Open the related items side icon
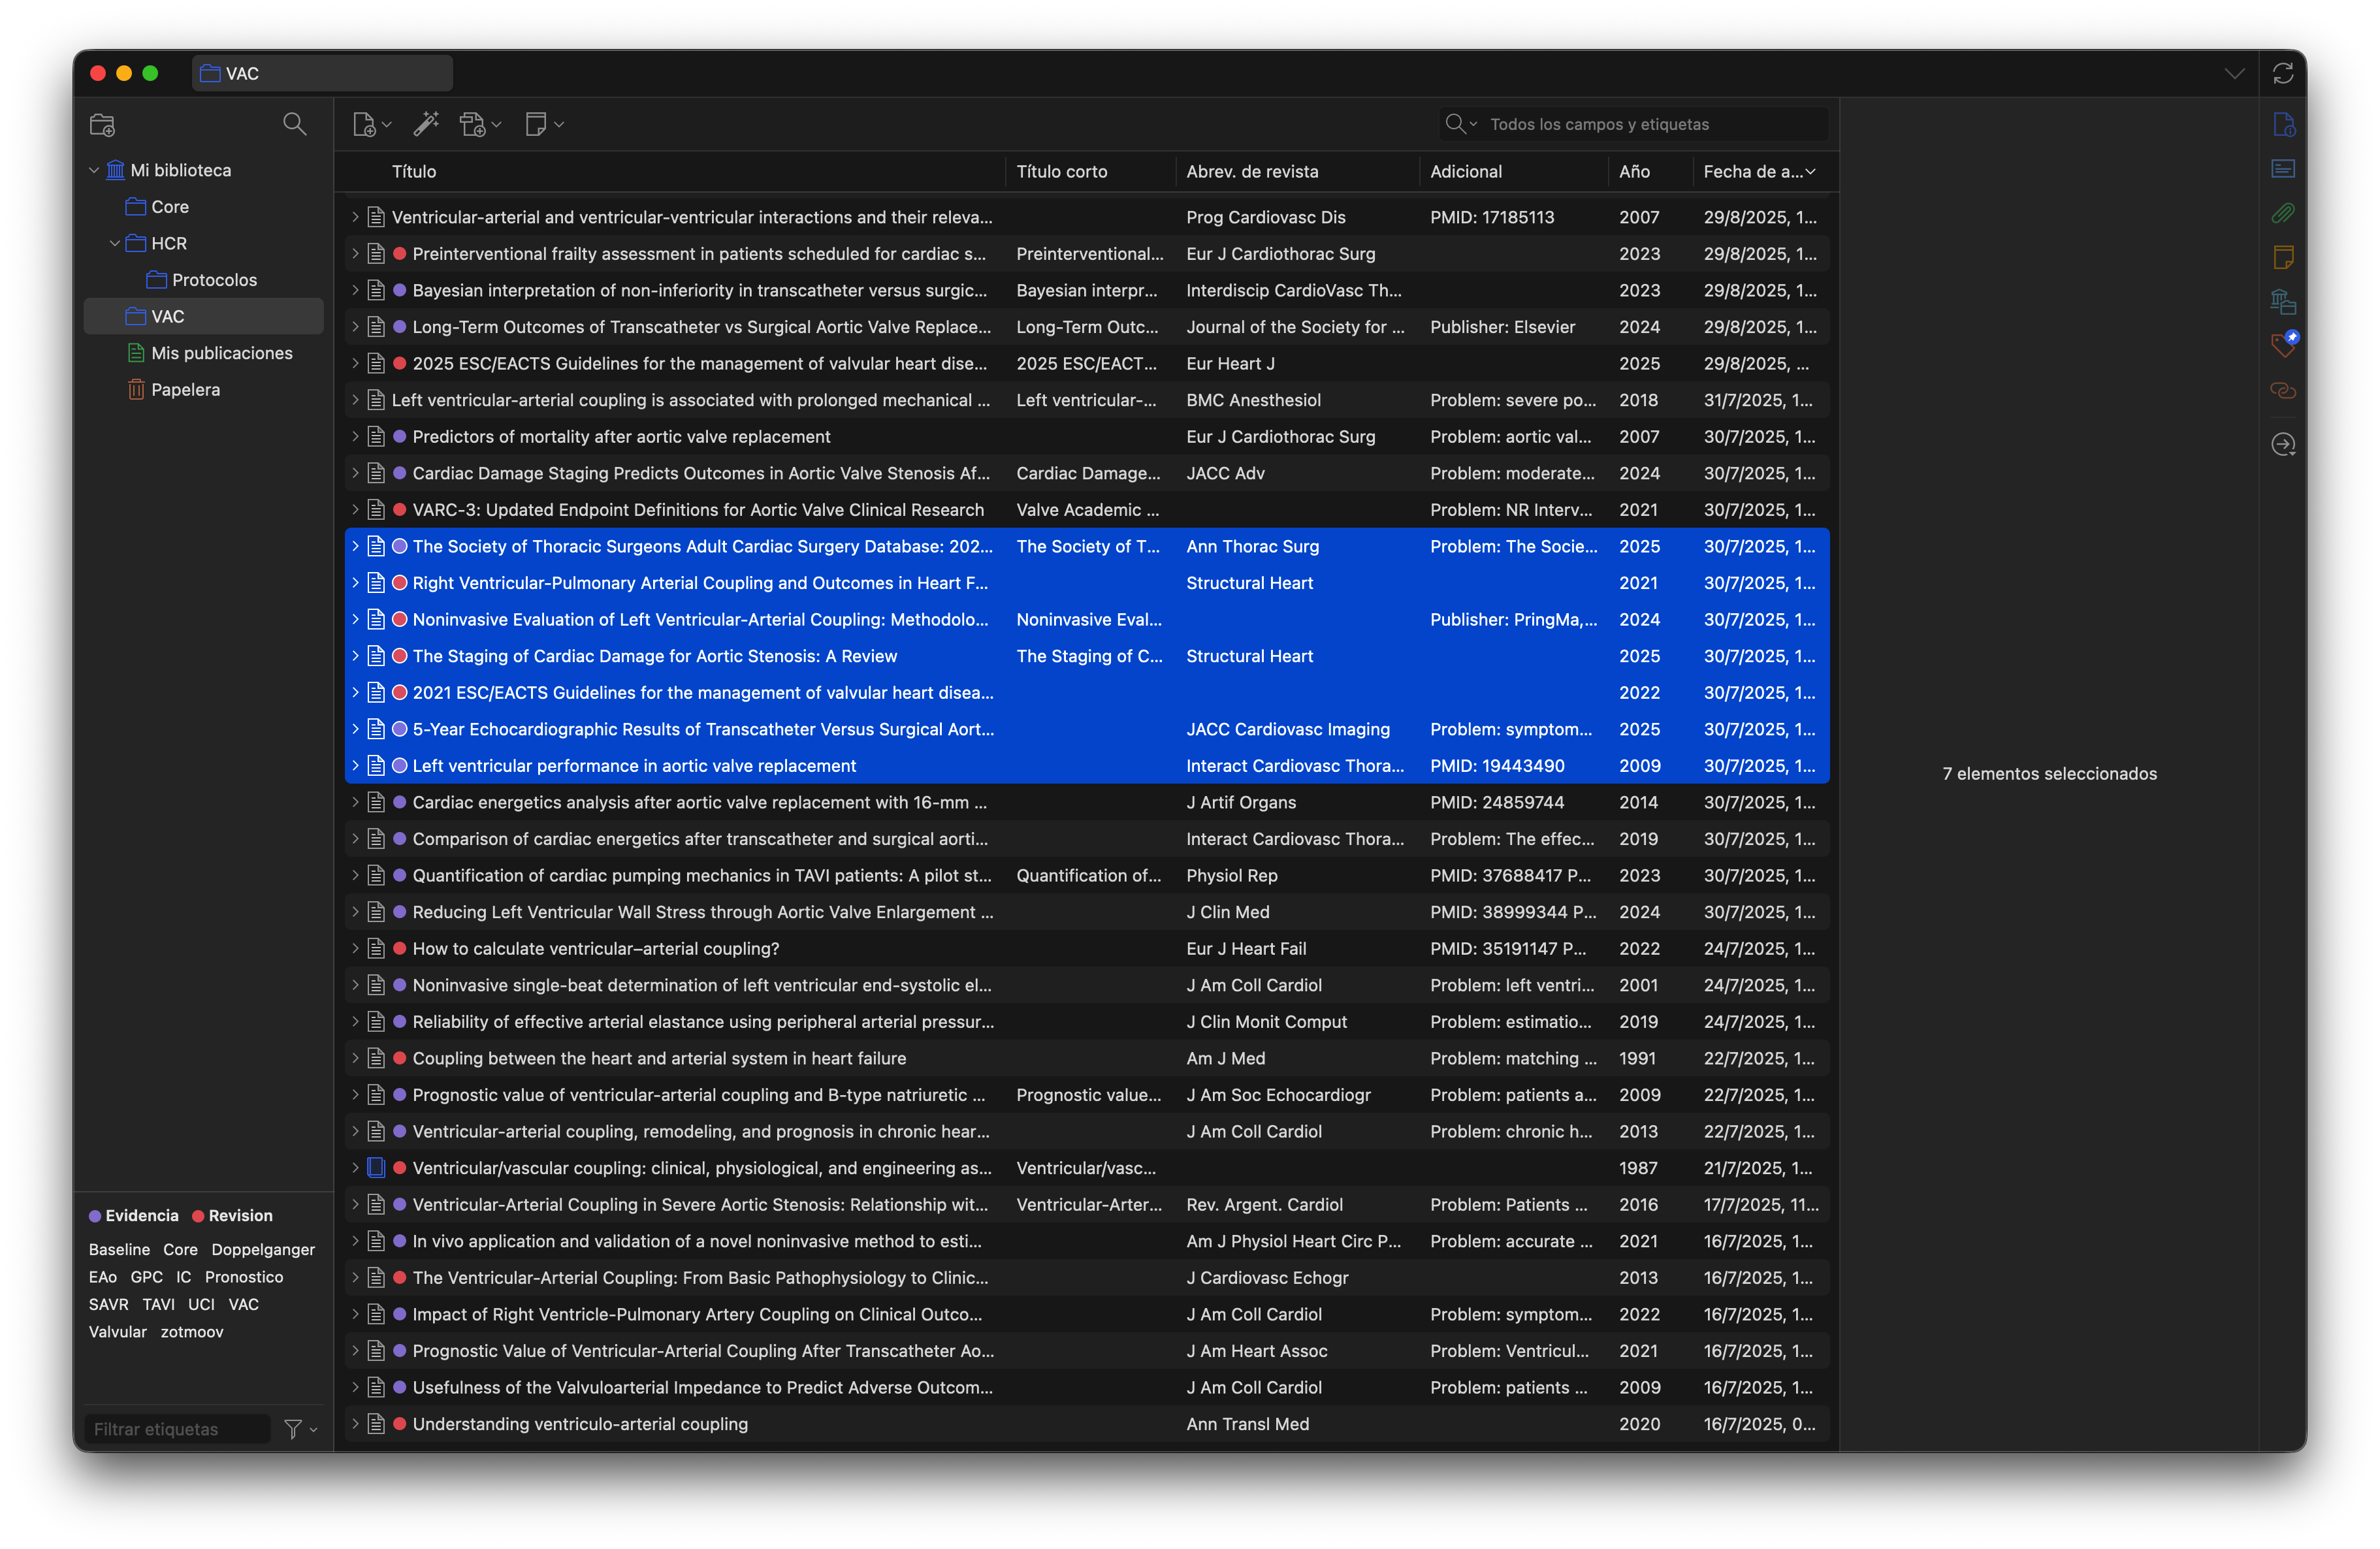The height and width of the screenshot is (1549, 2380). tap(2283, 390)
